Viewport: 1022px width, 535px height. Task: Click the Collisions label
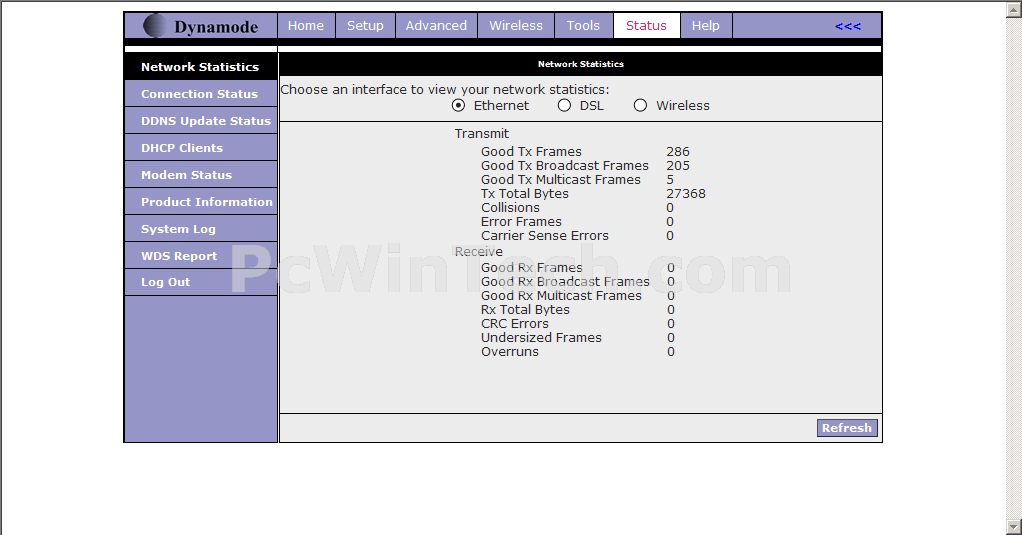pos(510,208)
